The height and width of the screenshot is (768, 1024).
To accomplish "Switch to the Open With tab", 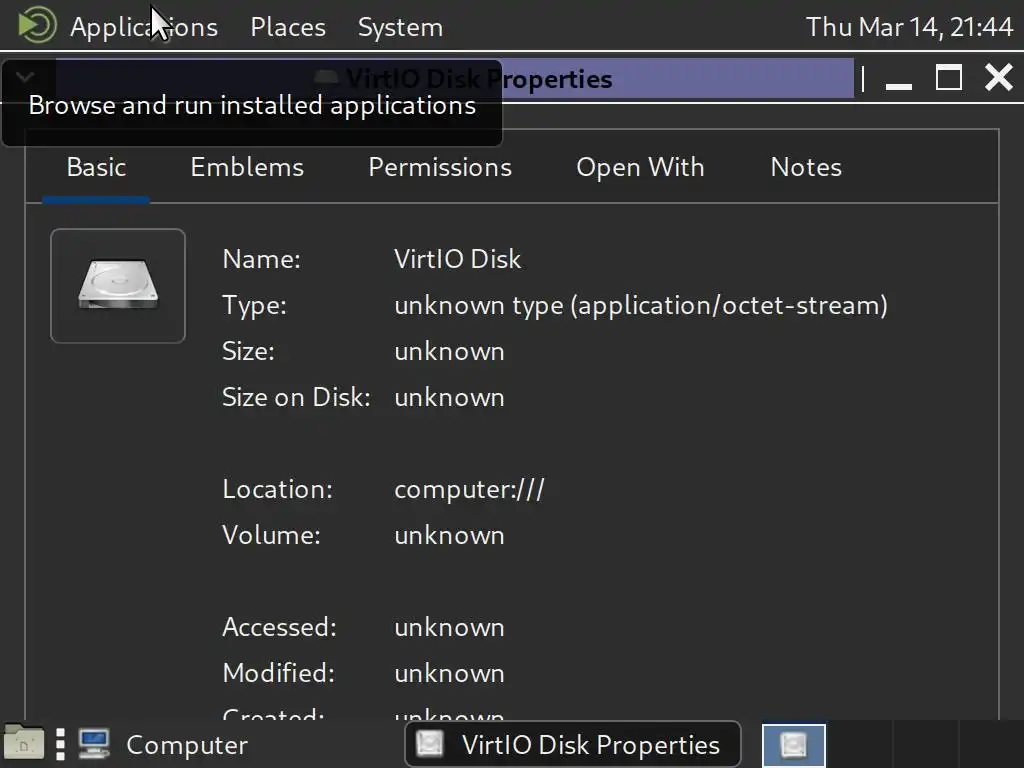I will tap(640, 167).
